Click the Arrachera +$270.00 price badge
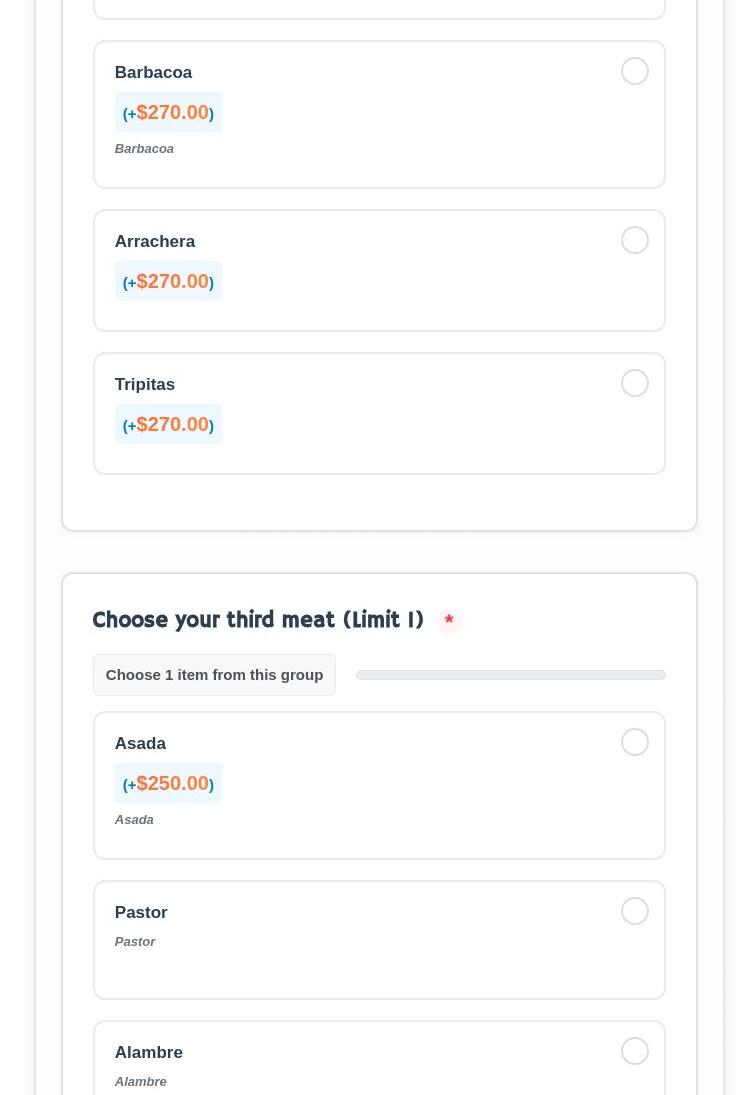The width and height of the screenshot is (750, 1095). tap(168, 281)
